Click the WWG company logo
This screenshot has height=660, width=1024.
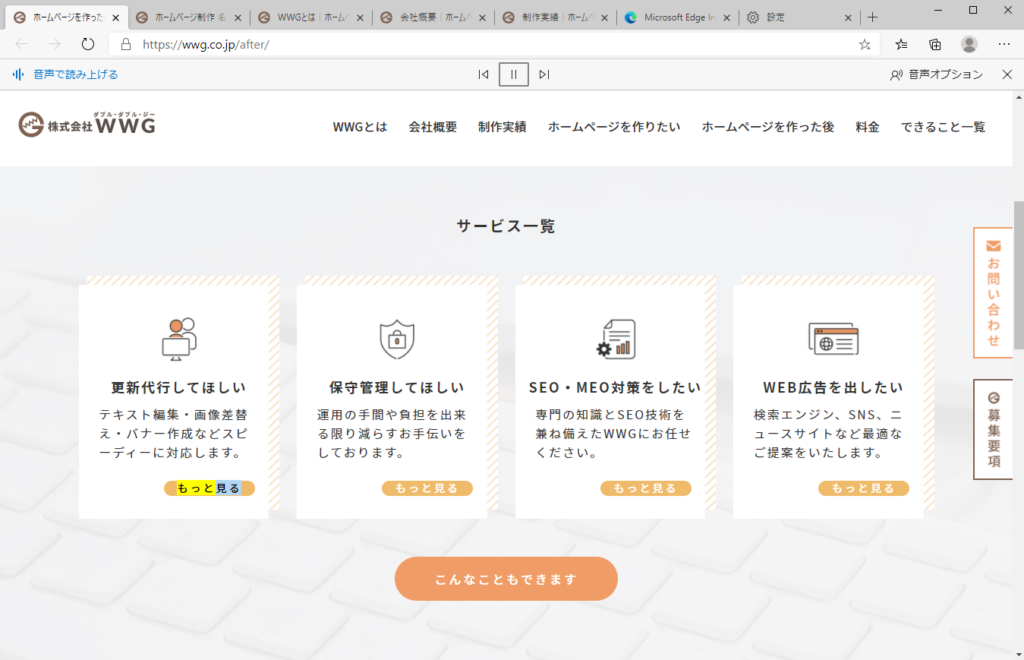87,124
